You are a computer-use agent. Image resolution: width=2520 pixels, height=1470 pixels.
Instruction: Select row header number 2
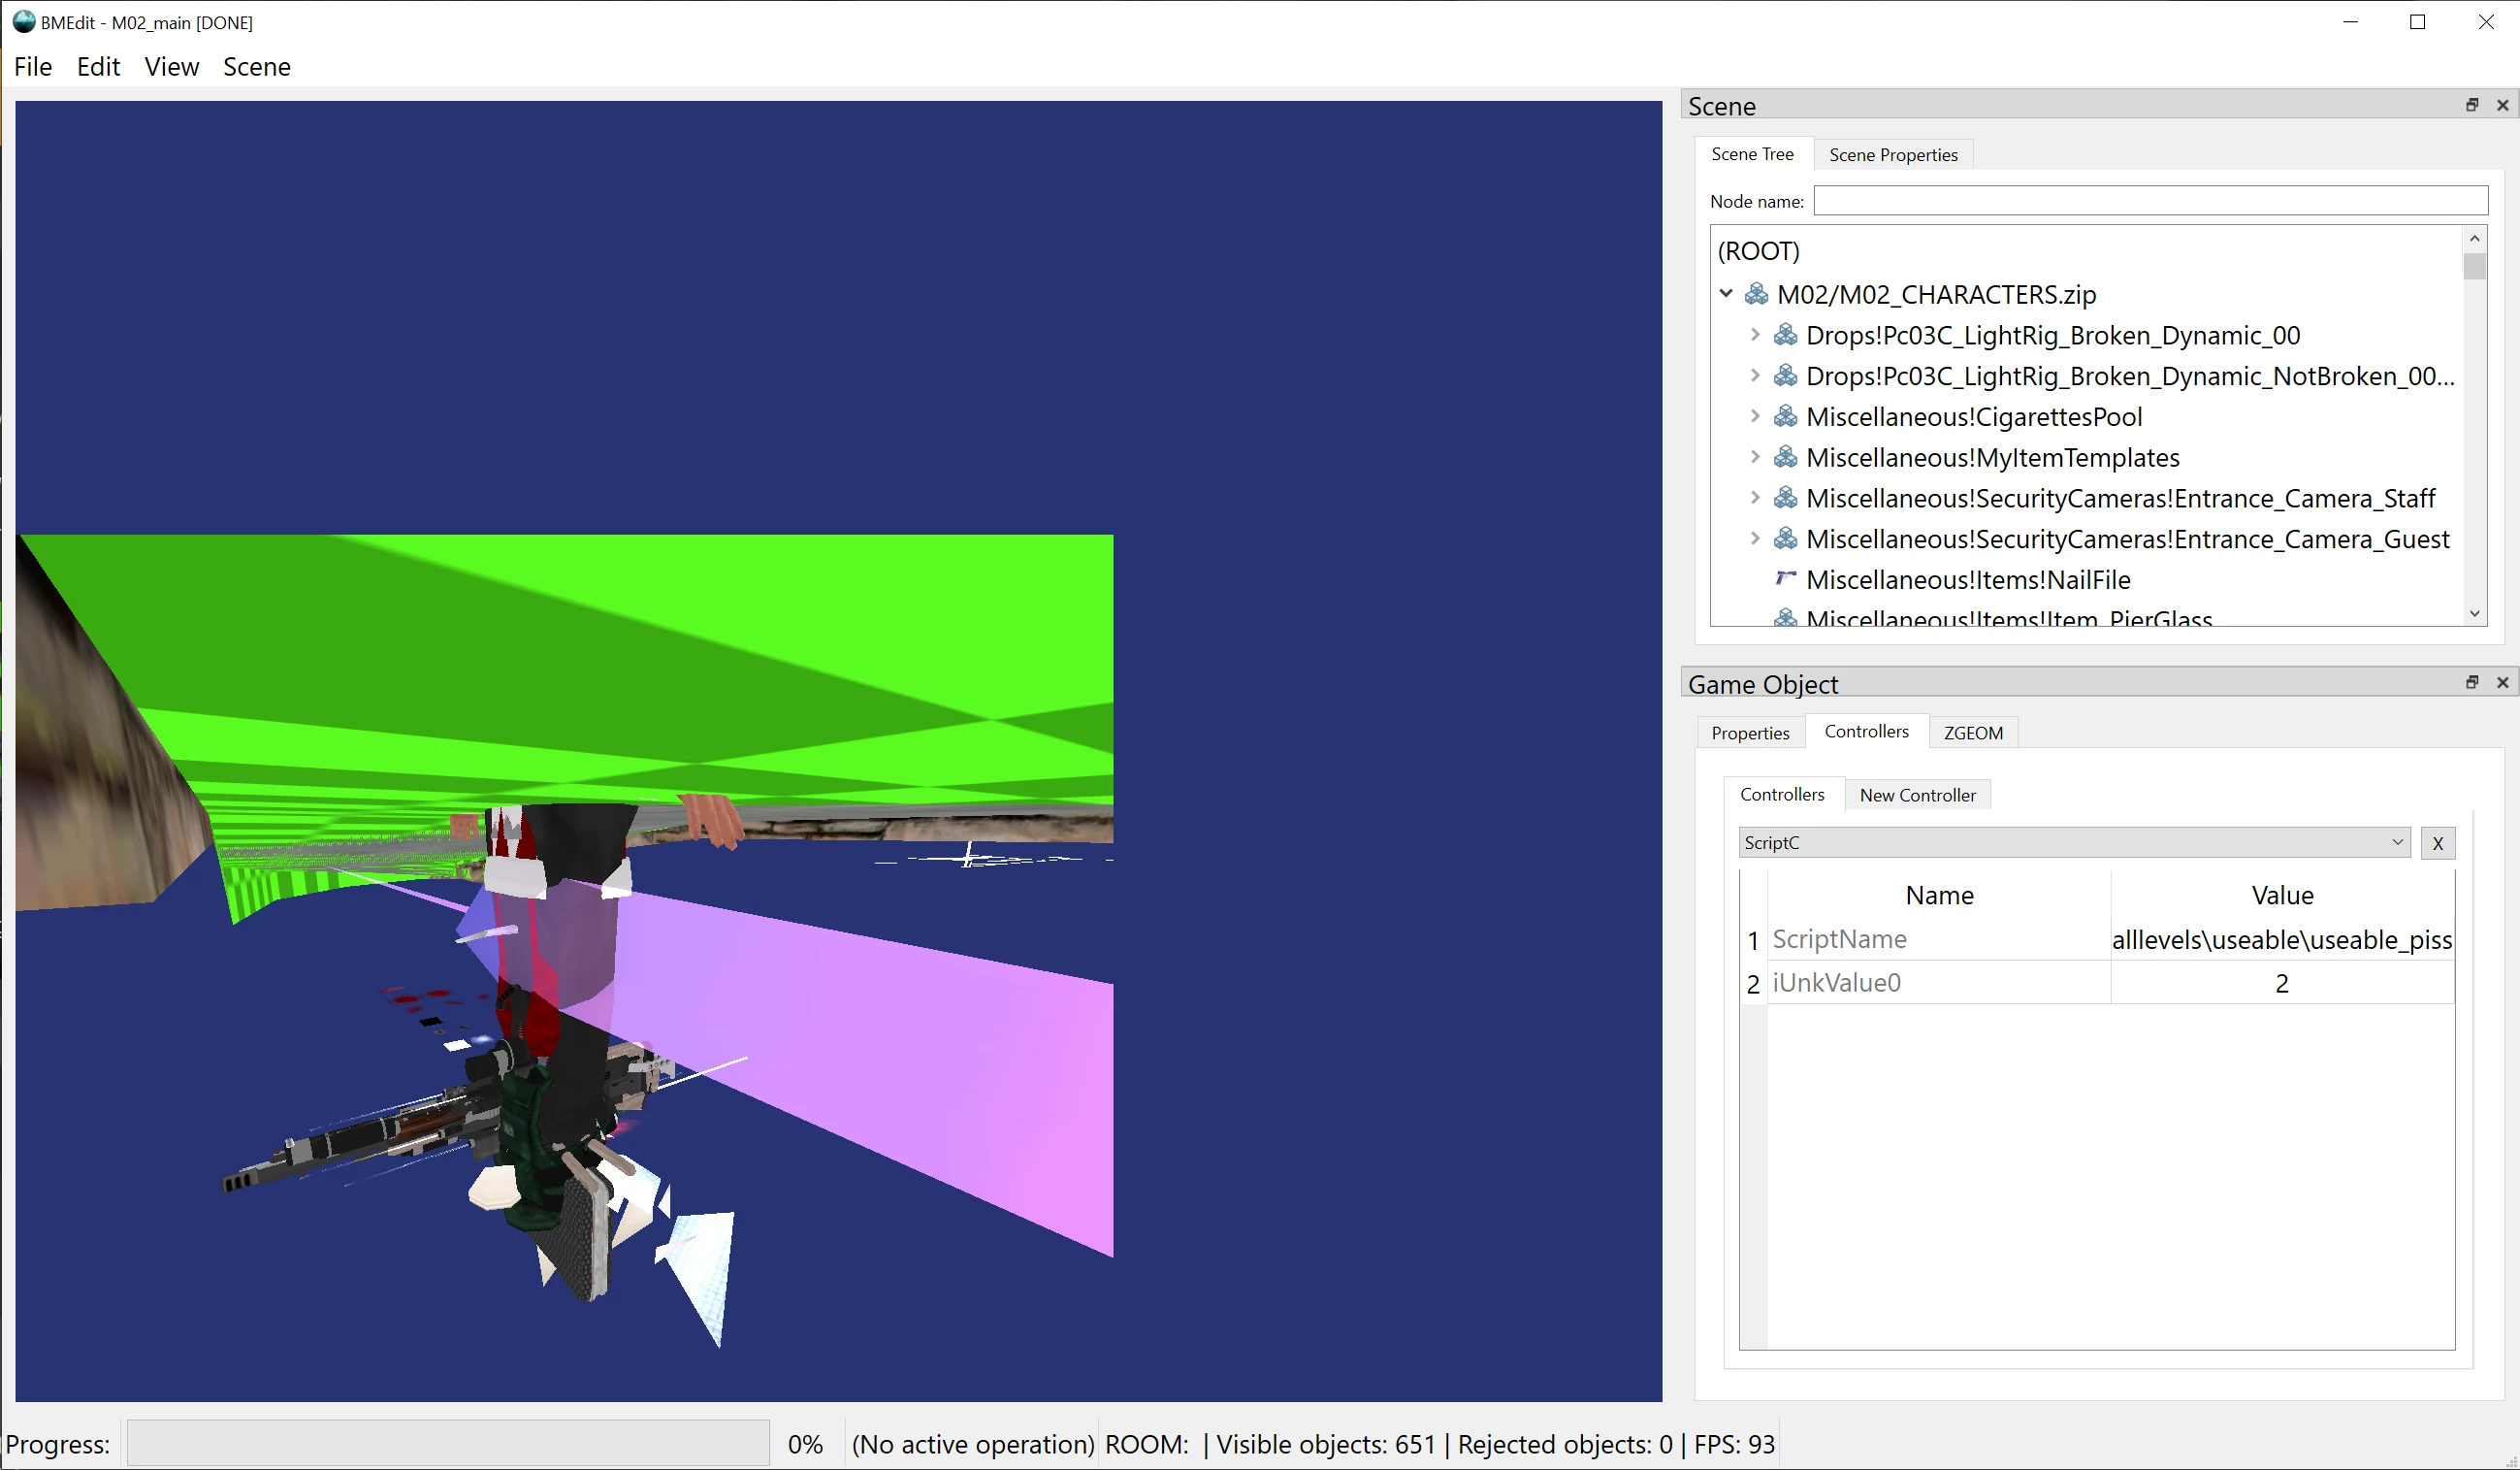[x=1753, y=984]
